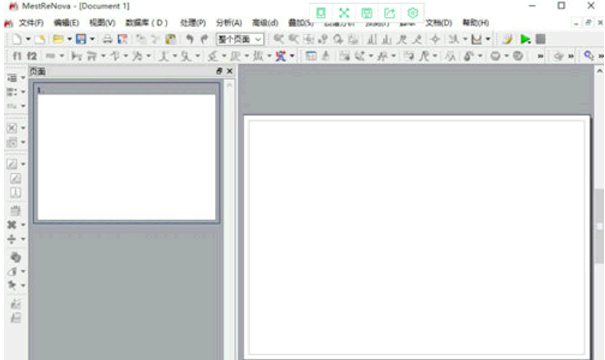Click the green share overlay icon
The height and width of the screenshot is (360, 605).
click(390, 13)
